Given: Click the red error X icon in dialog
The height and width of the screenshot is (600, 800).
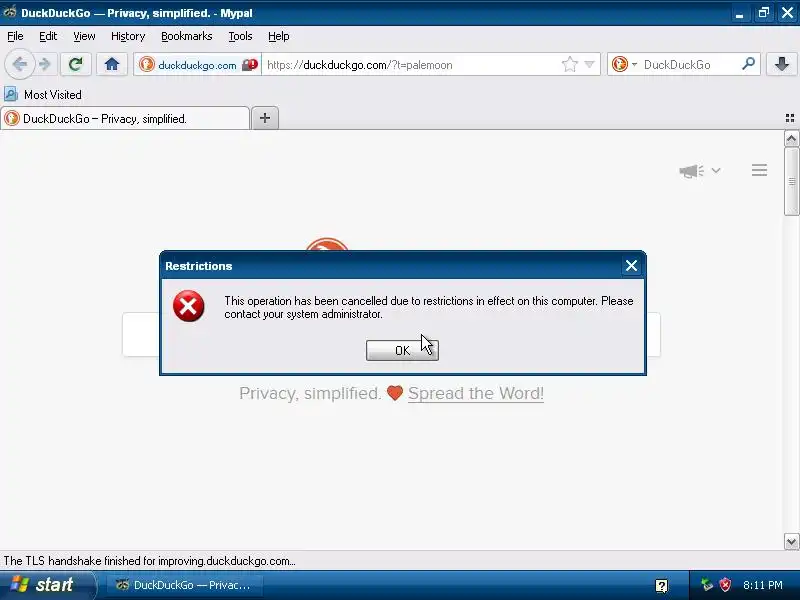Looking at the screenshot, I should tap(188, 306).
